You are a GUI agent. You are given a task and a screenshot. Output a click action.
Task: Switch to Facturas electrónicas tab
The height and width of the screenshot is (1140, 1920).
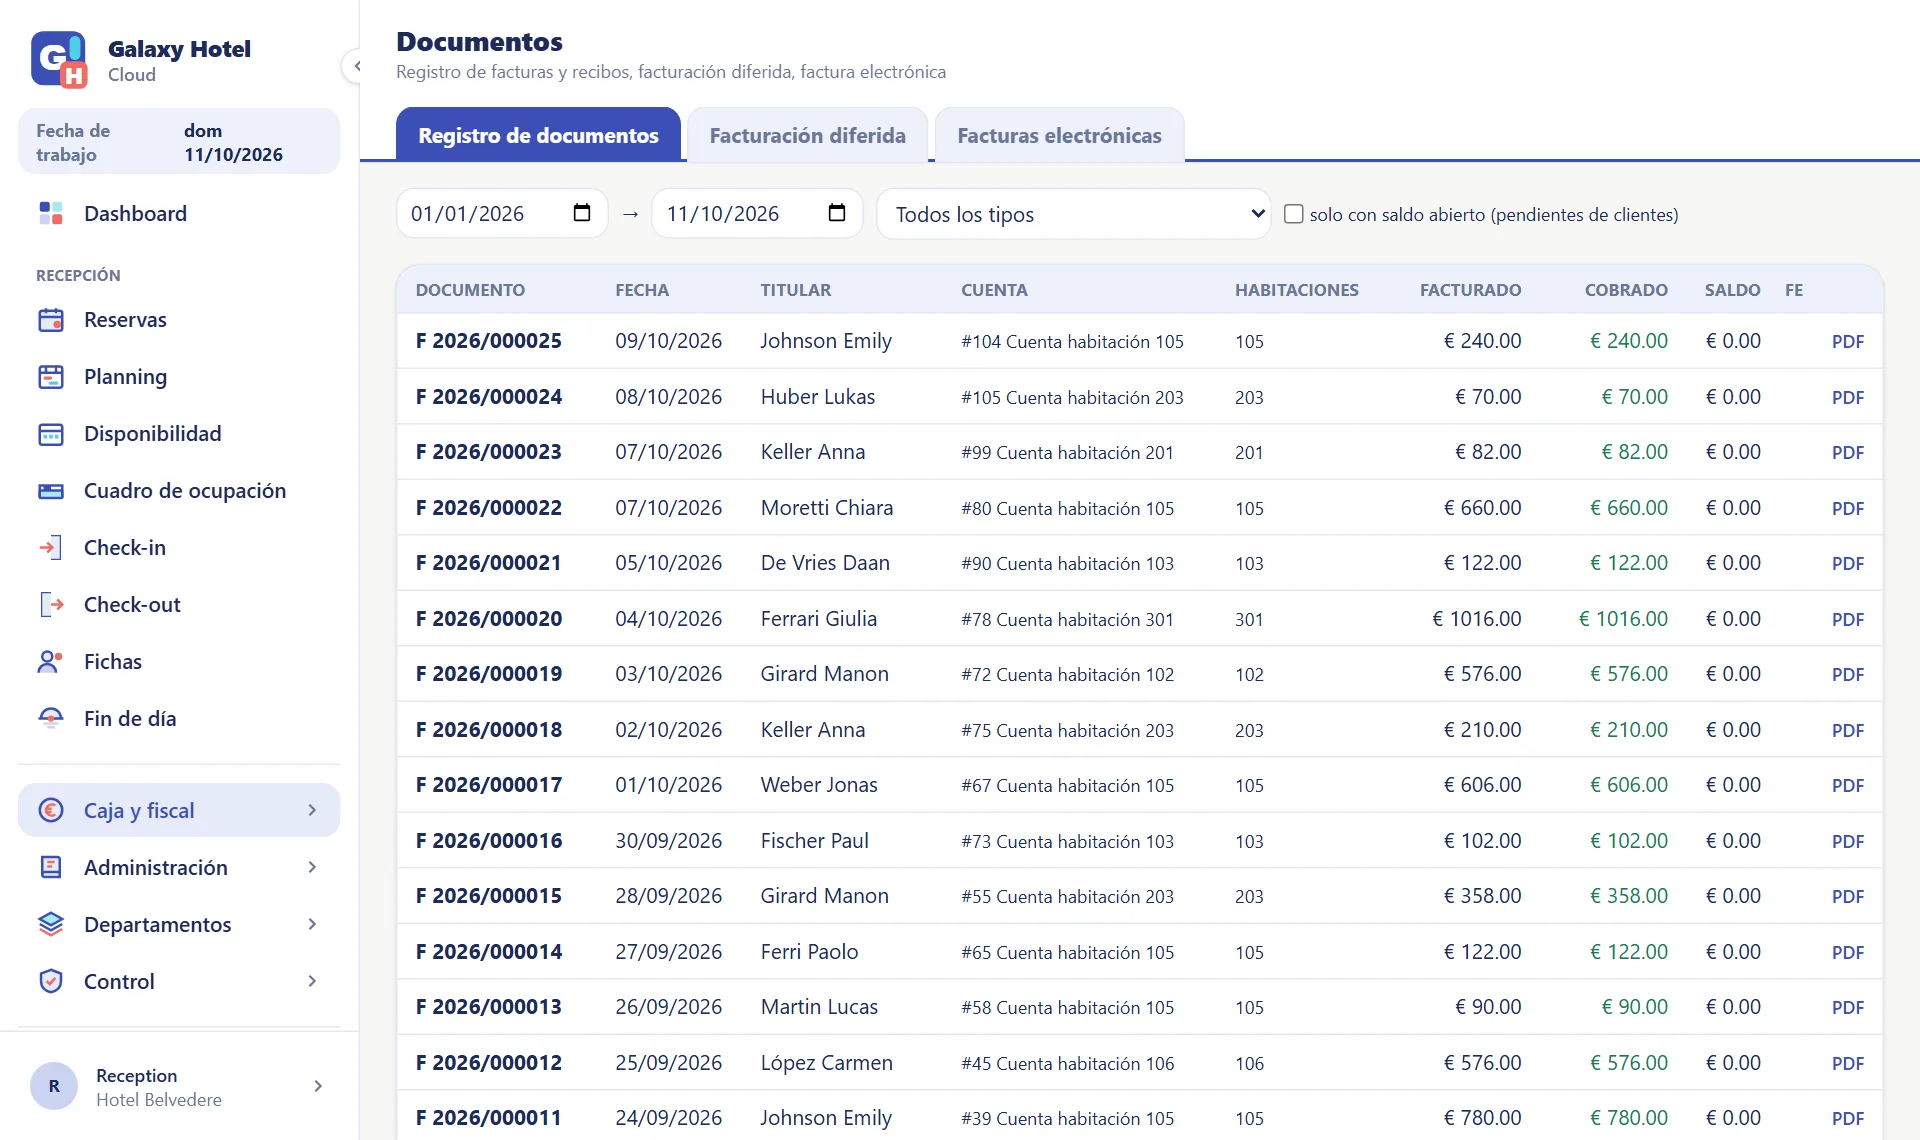pyautogui.click(x=1059, y=135)
